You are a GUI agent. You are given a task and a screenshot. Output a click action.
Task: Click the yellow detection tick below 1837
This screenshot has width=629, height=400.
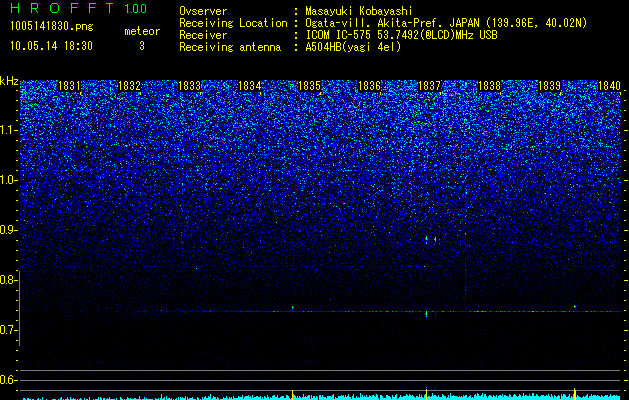[426, 394]
